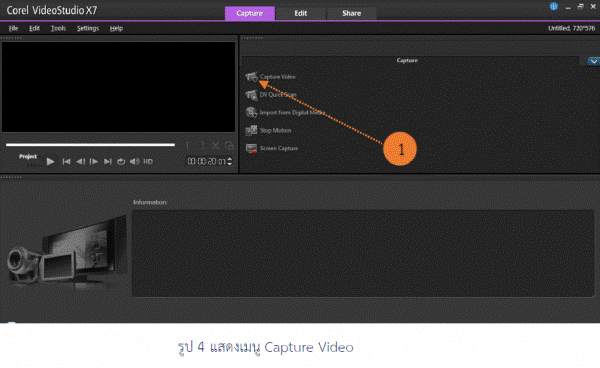Select Project playback mode
The width and height of the screenshot is (600, 368).
(x=28, y=156)
